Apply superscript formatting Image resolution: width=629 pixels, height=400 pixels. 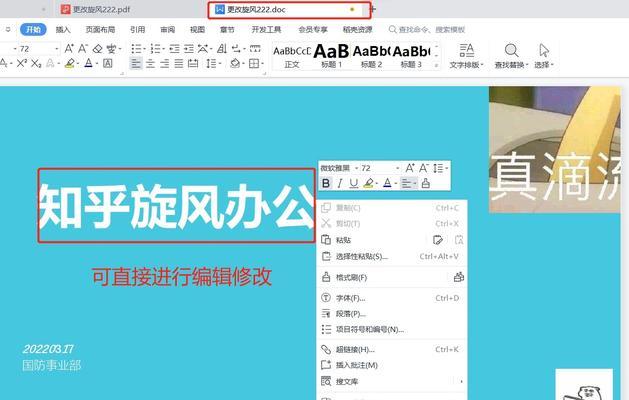22,63
